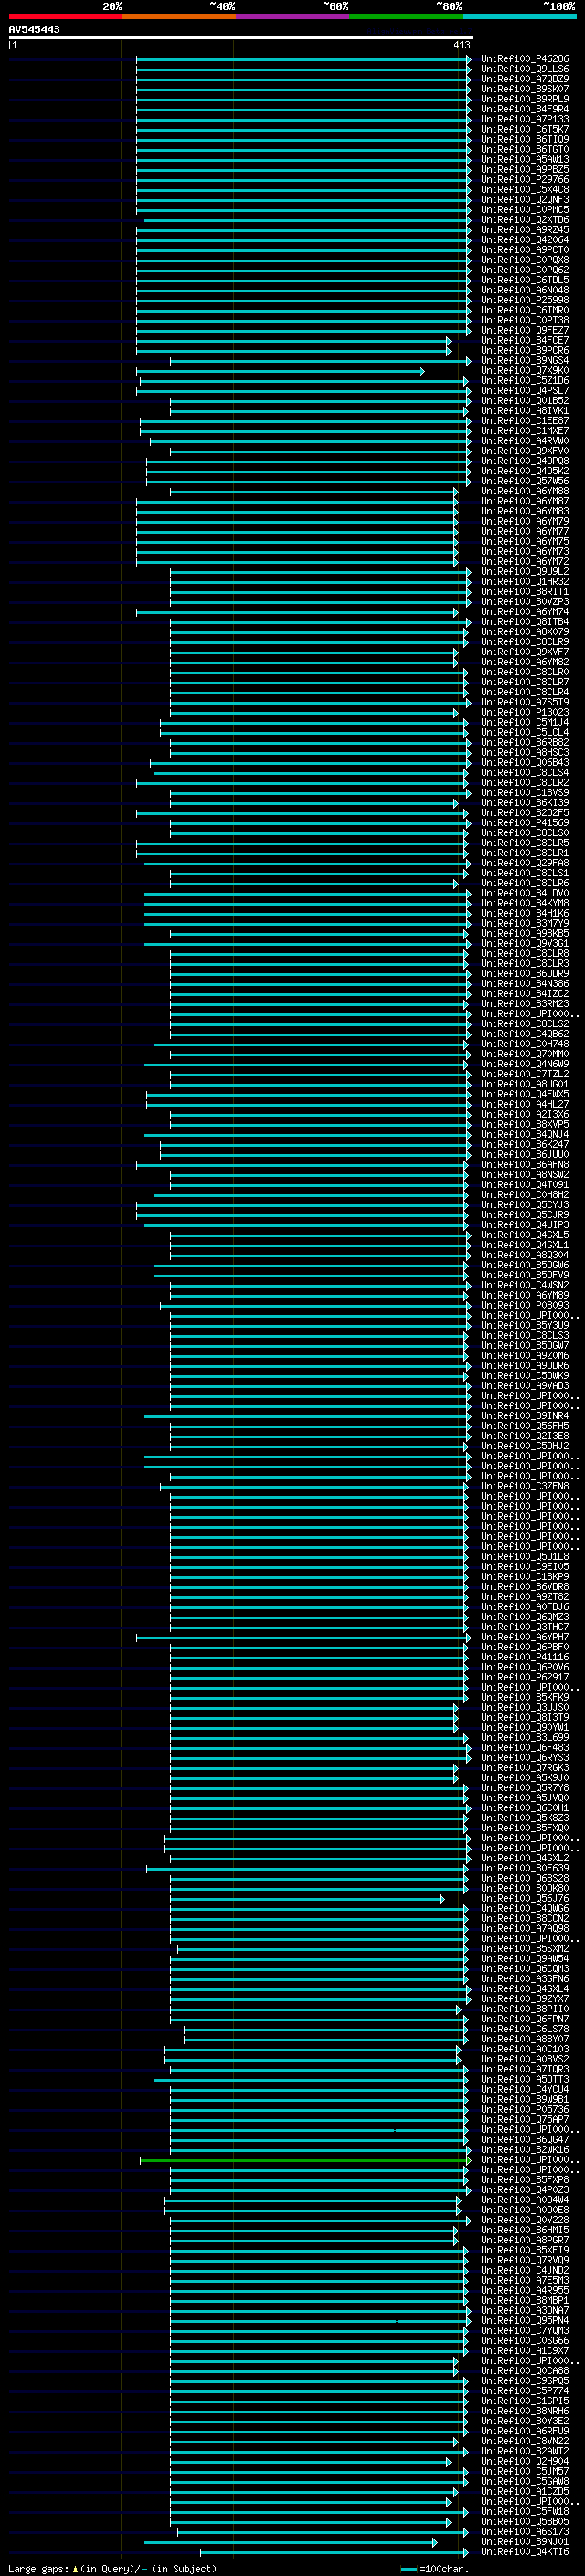Select hit label UniRef100_Q9LLS6
The image size is (585, 2576).
pos(525,69)
